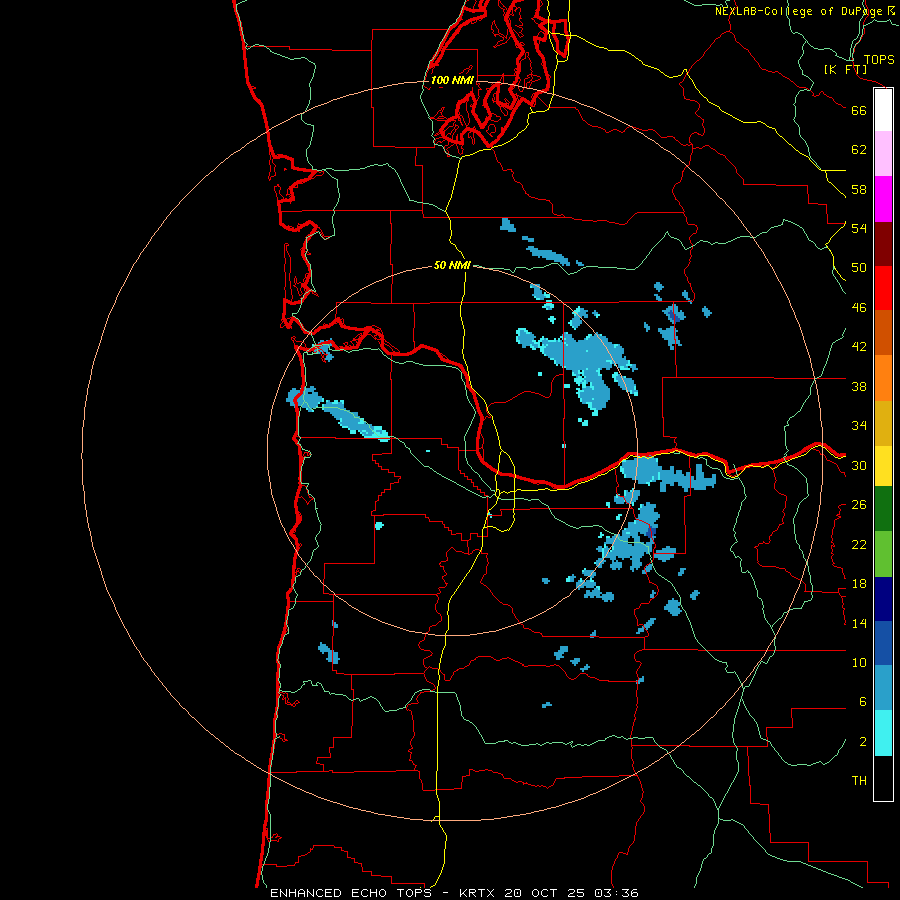The image size is (900, 900).
Task: Click the magenta 58 kft legend swatch
Action: click(x=883, y=199)
